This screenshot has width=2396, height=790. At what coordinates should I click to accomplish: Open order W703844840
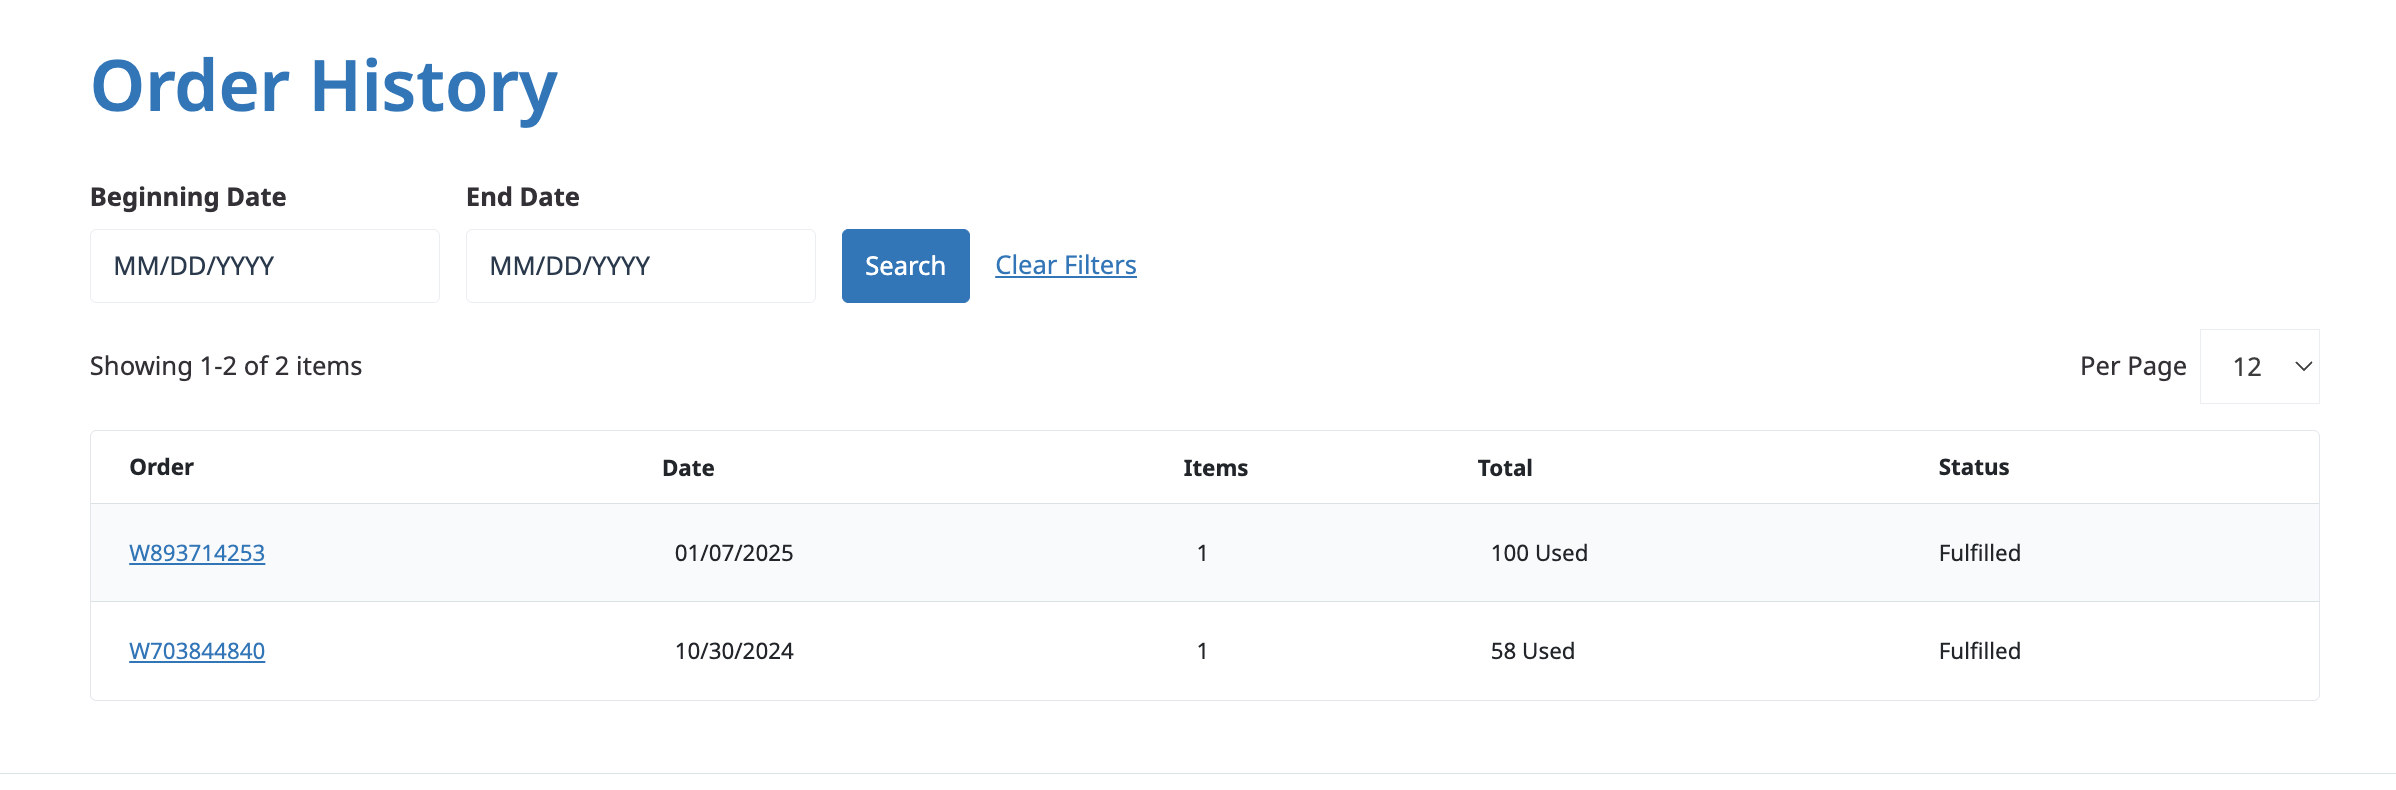197,651
